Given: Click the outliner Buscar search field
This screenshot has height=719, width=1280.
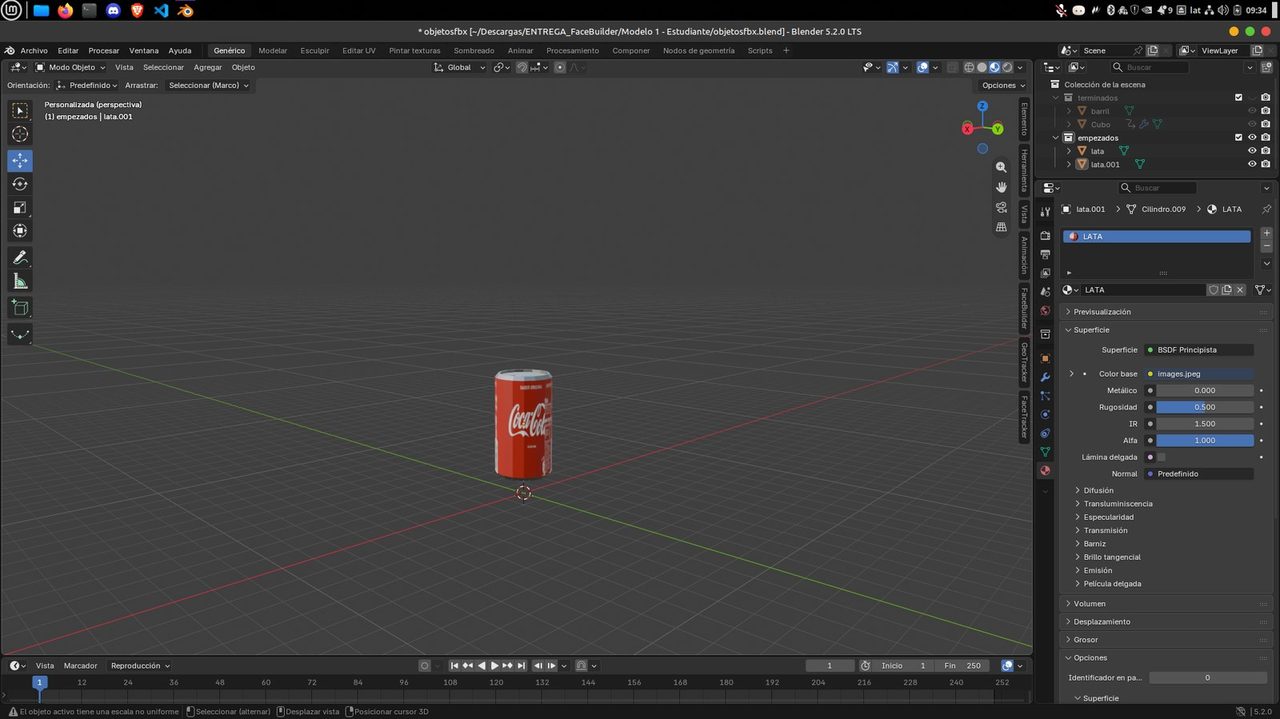Looking at the screenshot, I should tap(1150, 67).
